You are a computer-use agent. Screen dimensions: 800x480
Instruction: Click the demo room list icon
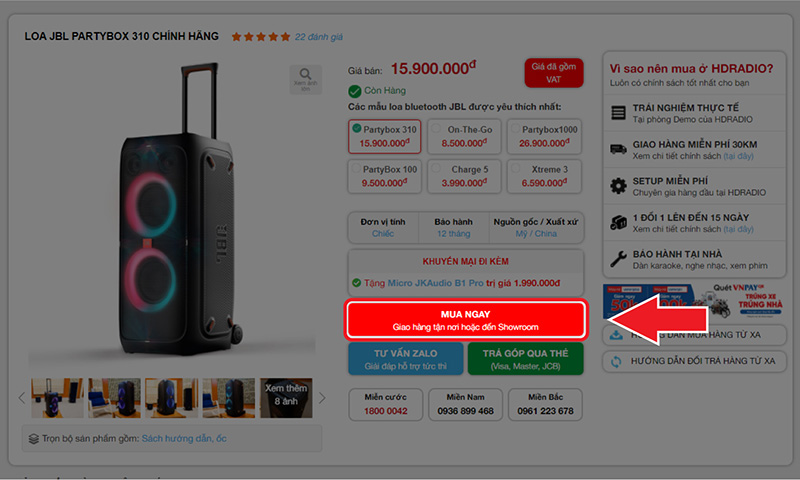618,113
